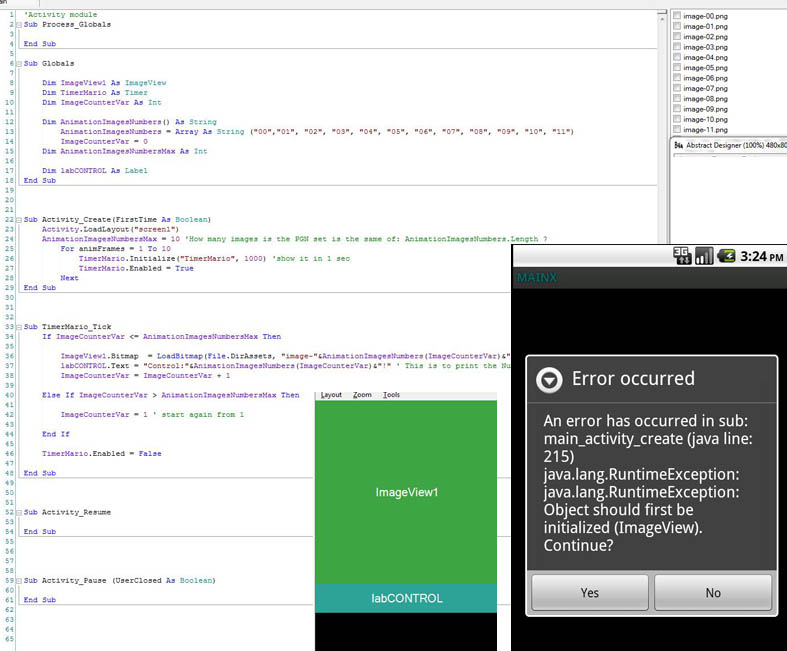Click the 'Activity module comment line

(61, 15)
